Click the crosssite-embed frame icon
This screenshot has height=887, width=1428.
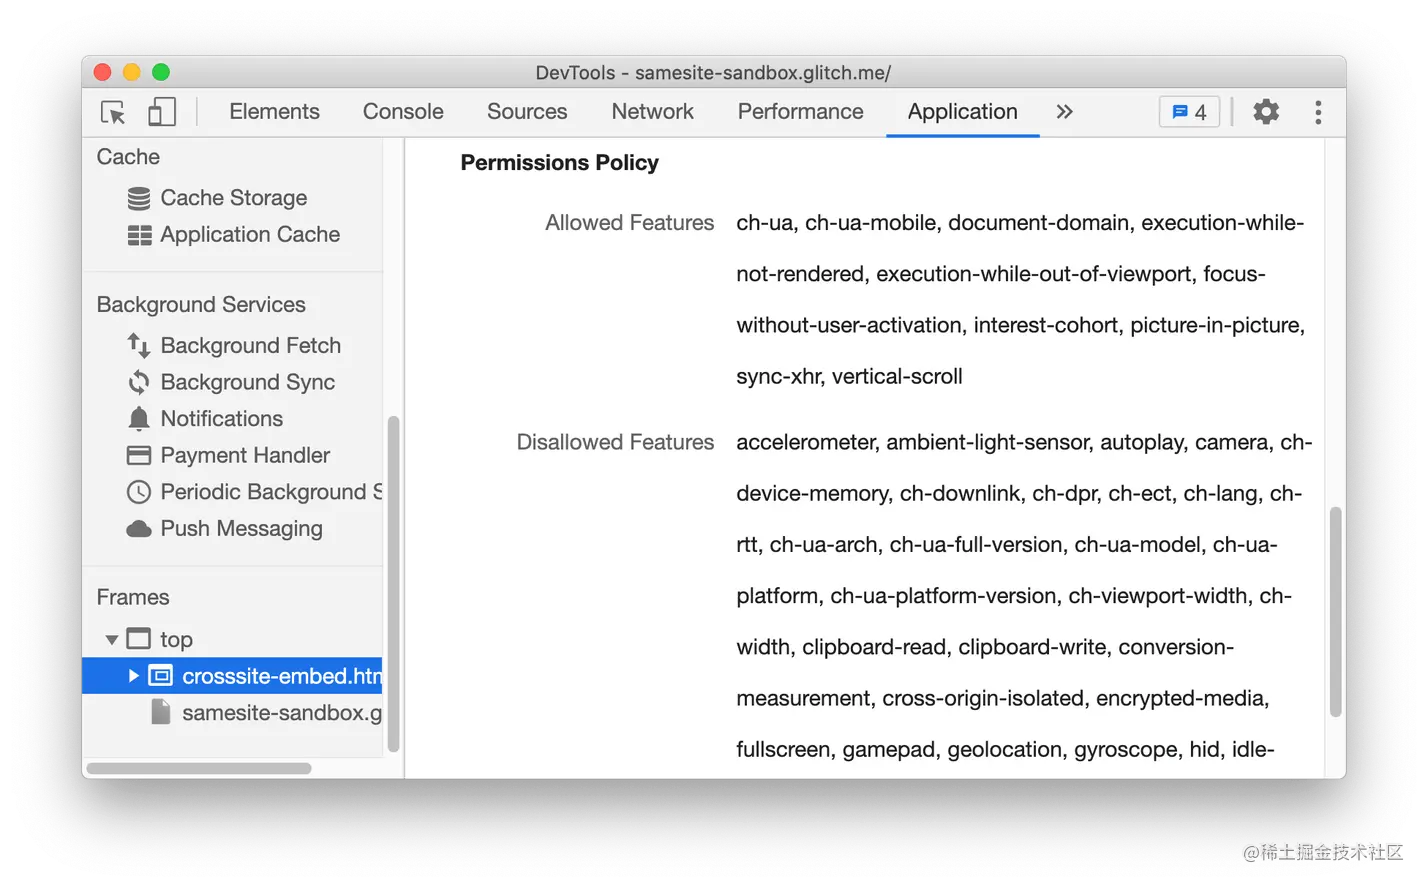tap(160, 676)
